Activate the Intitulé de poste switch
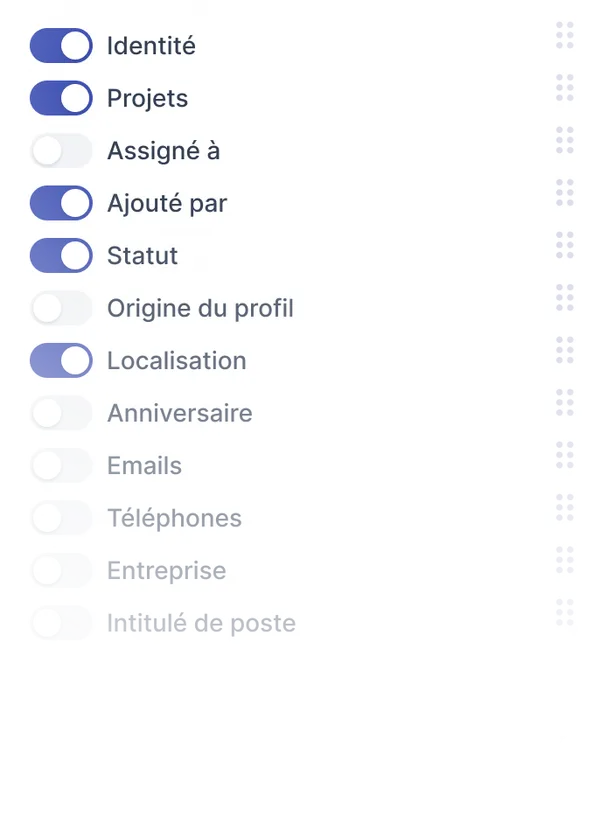600x817 pixels. (61, 623)
